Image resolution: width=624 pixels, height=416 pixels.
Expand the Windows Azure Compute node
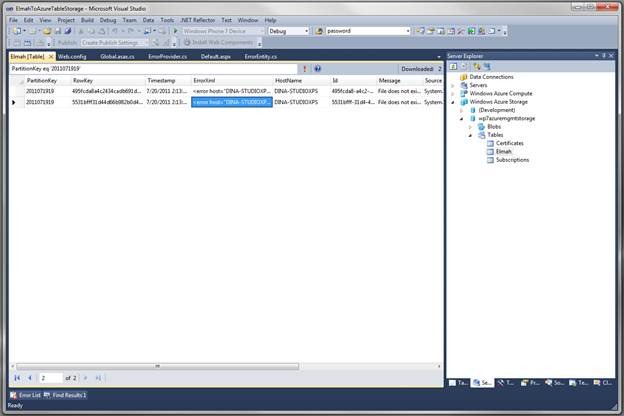pos(453,94)
